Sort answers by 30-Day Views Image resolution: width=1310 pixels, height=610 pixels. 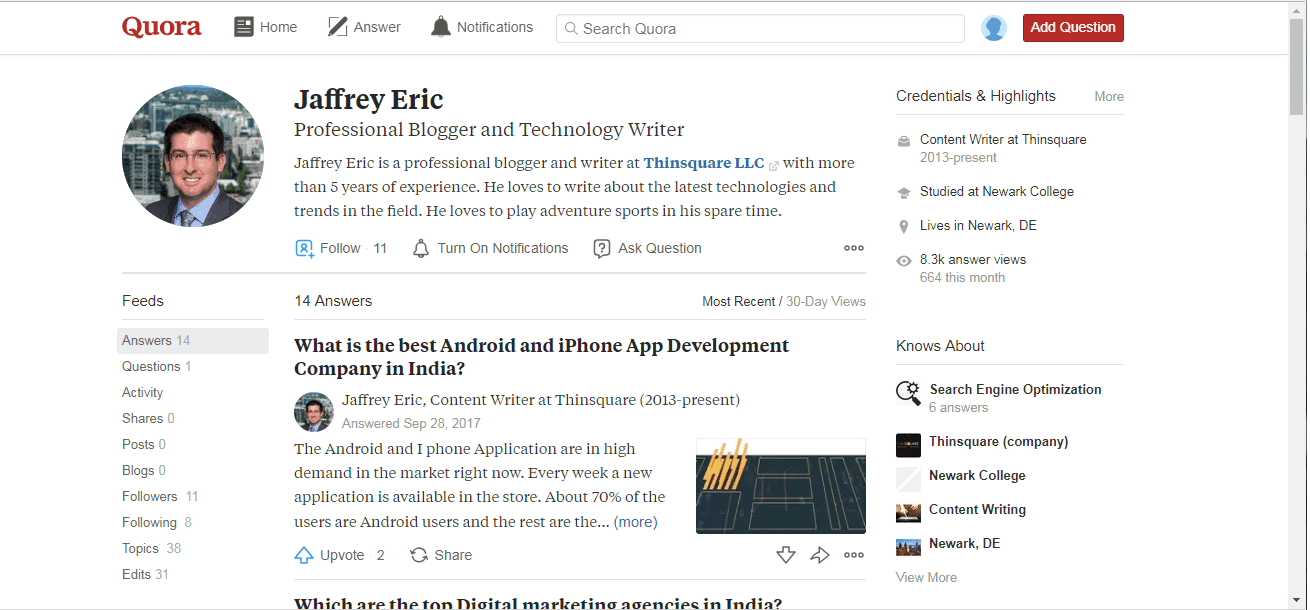pyautogui.click(x=826, y=301)
